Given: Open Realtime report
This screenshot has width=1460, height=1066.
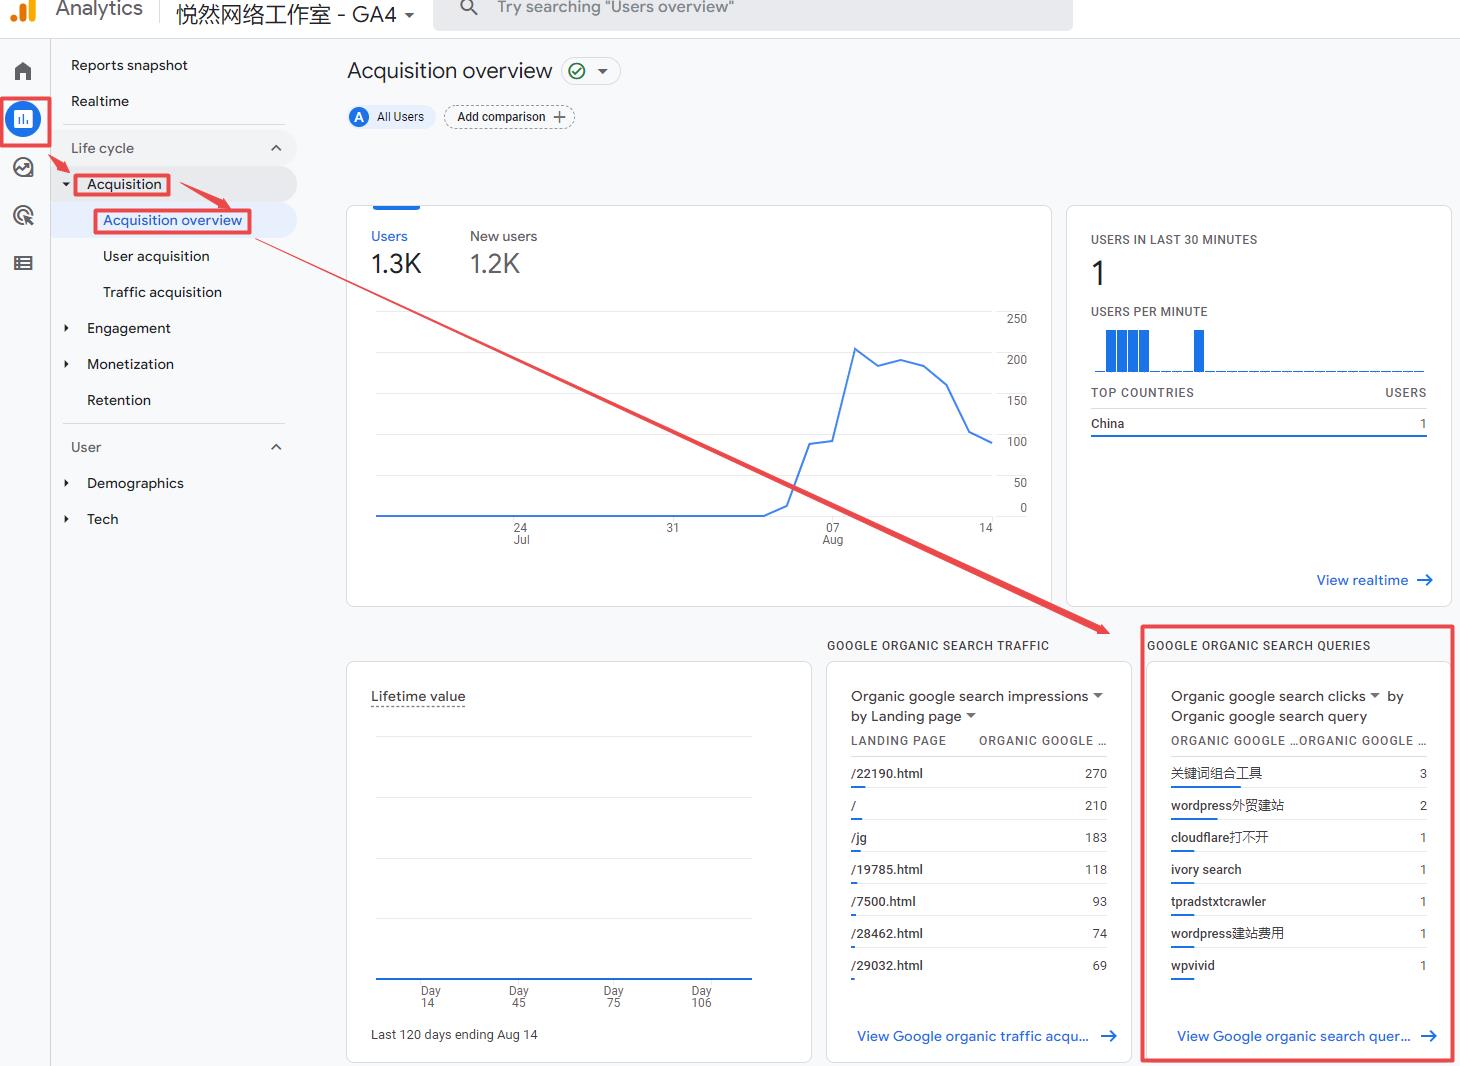Looking at the screenshot, I should coord(100,101).
